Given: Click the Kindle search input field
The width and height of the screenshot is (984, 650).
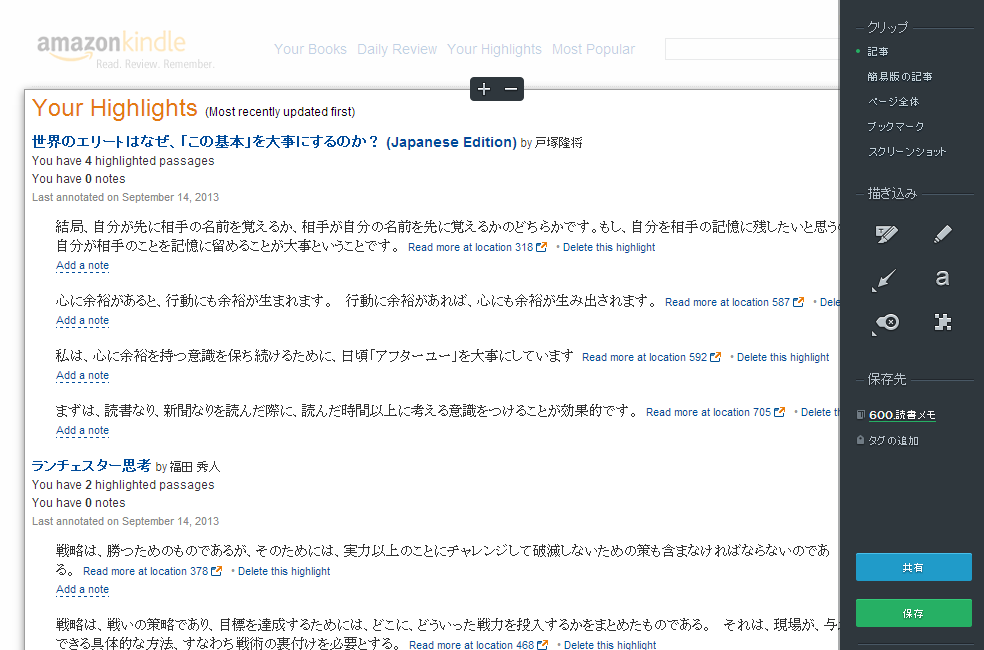Looking at the screenshot, I should point(752,49).
